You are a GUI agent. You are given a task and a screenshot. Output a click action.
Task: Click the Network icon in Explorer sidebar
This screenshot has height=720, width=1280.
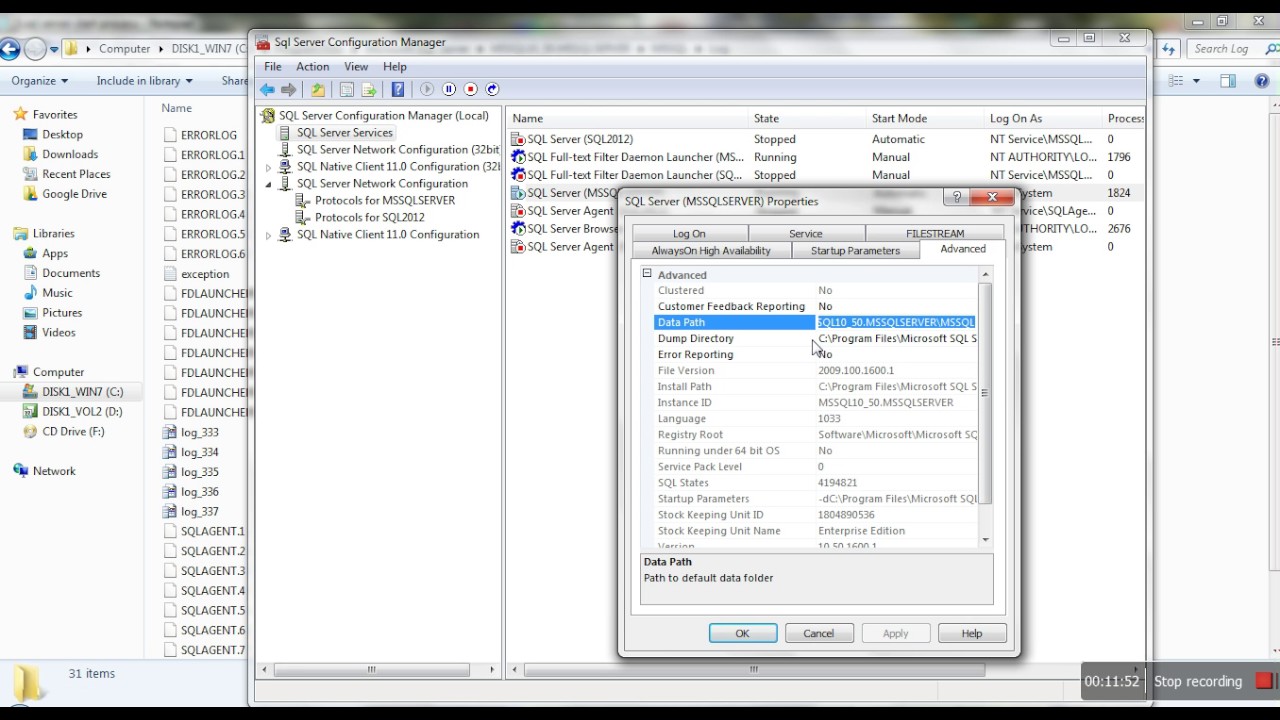click(x=21, y=471)
